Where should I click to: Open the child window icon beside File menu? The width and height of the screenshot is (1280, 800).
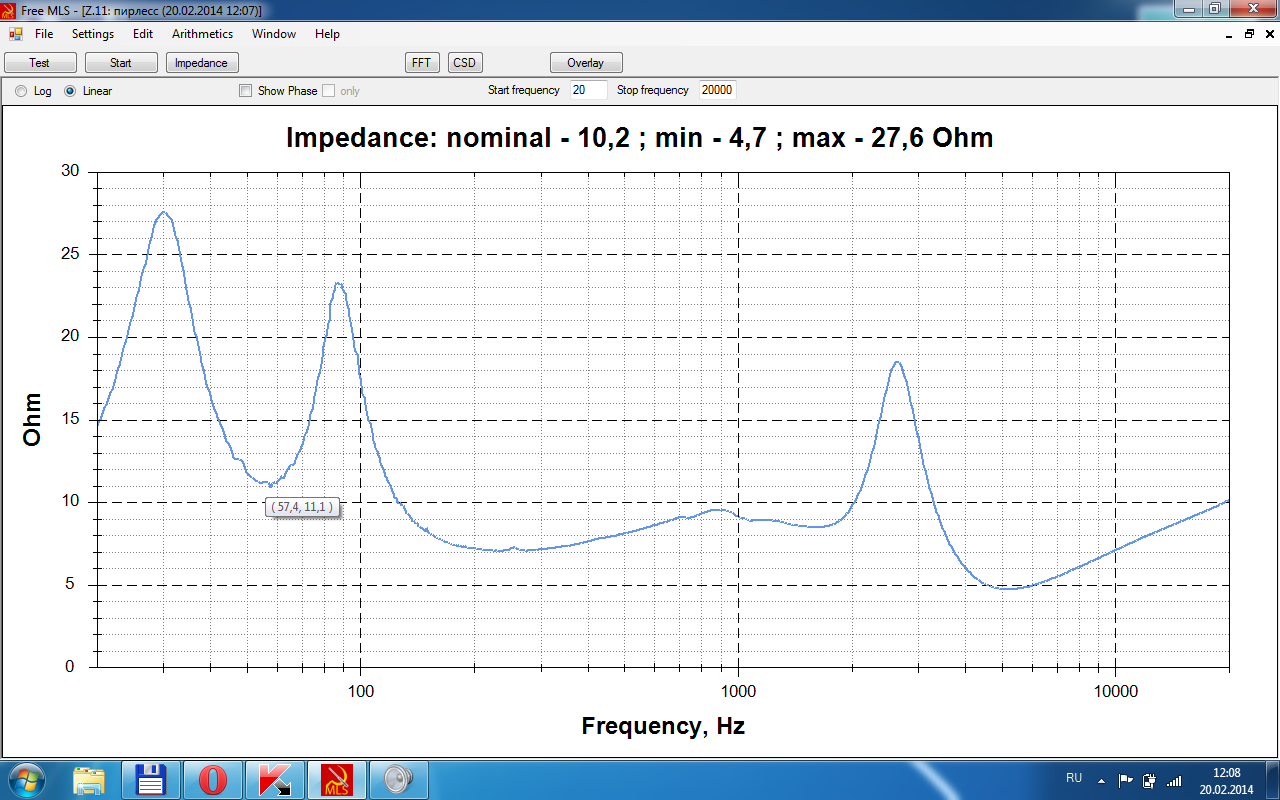coord(16,34)
